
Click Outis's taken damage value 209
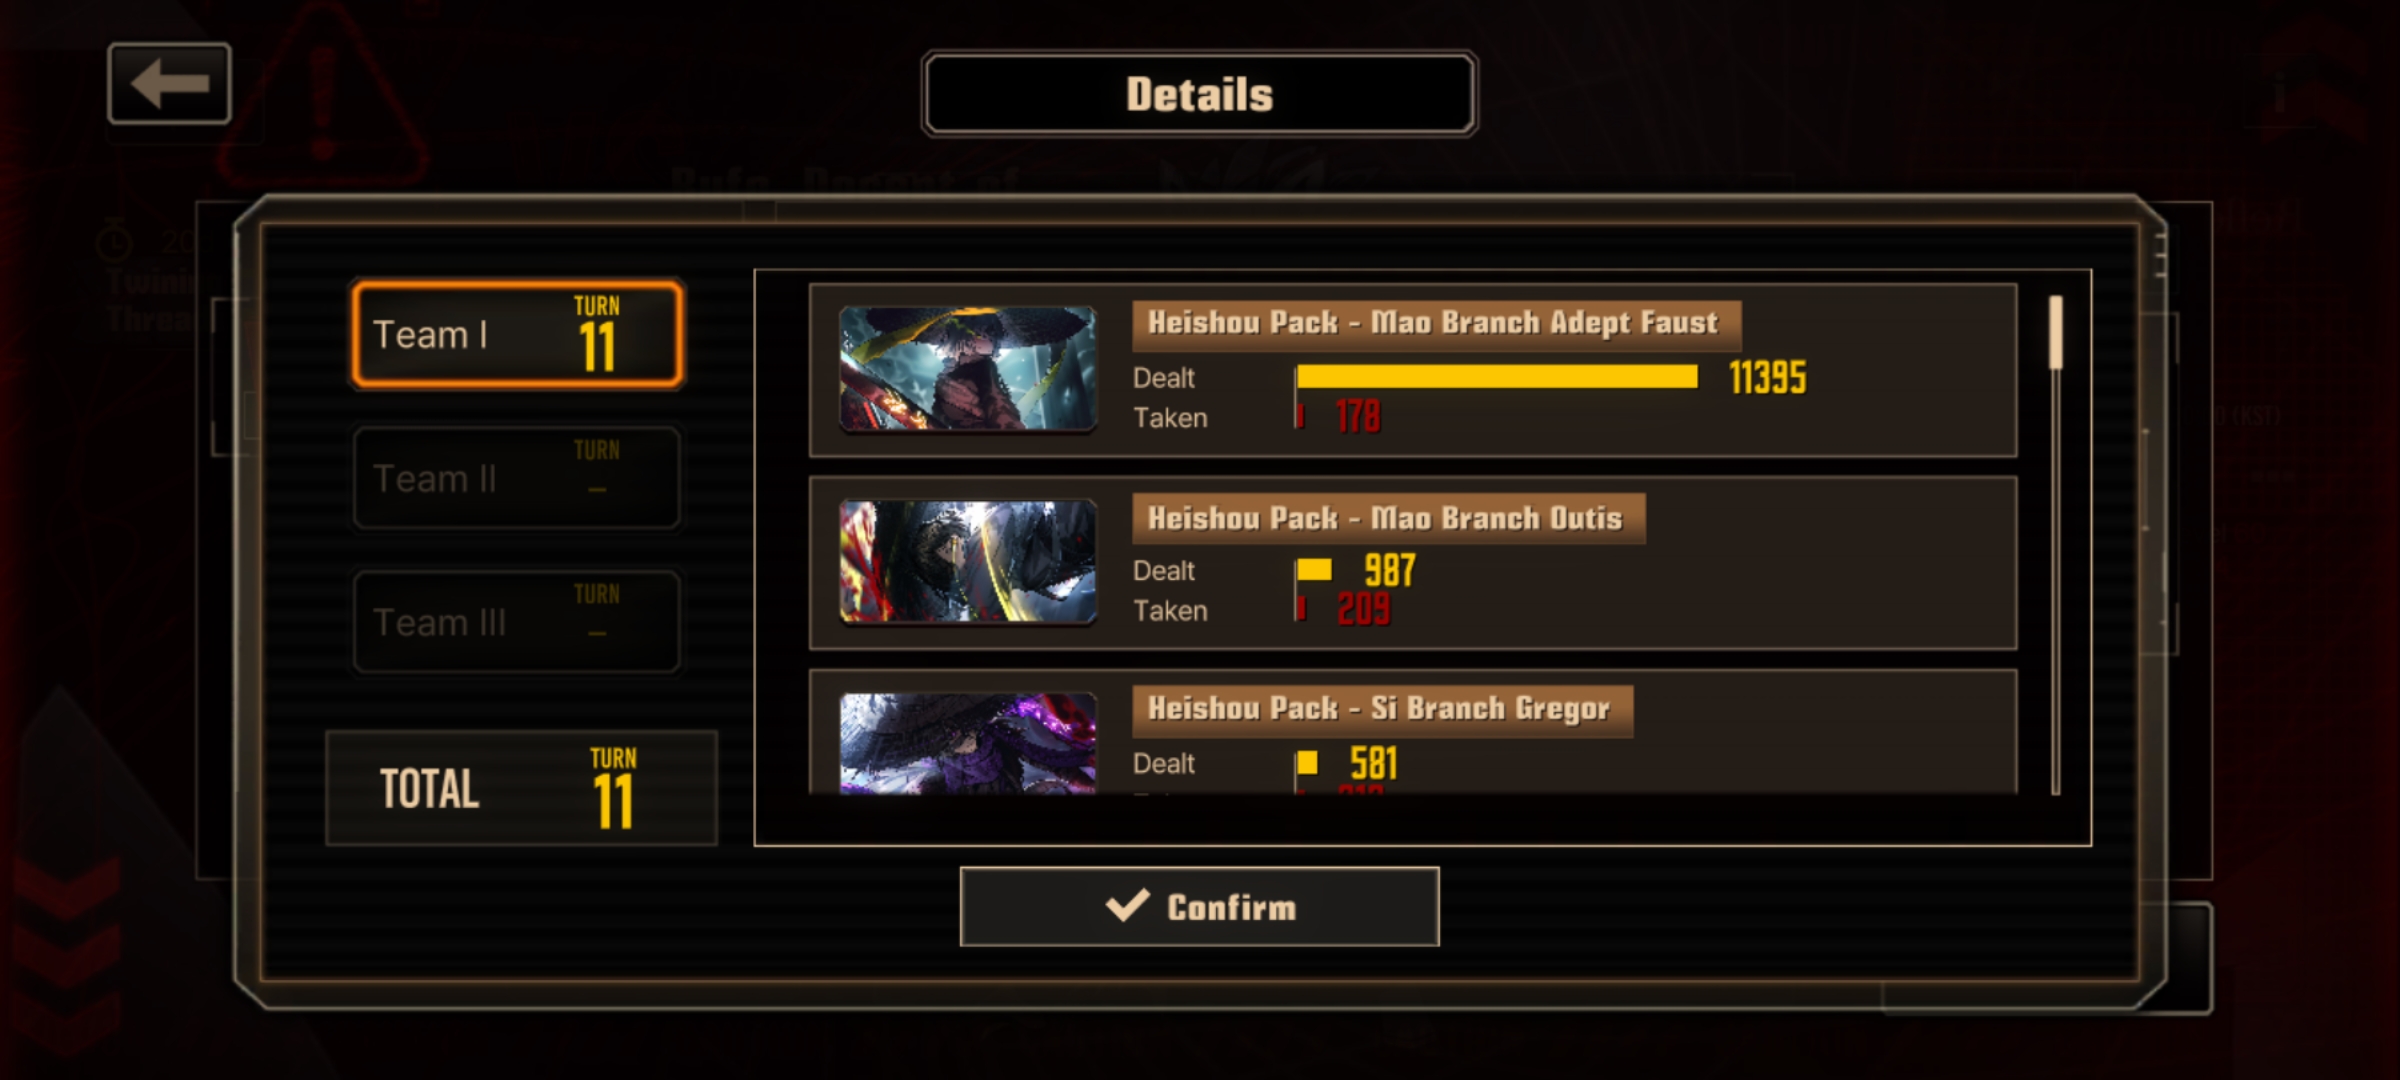tap(1364, 609)
